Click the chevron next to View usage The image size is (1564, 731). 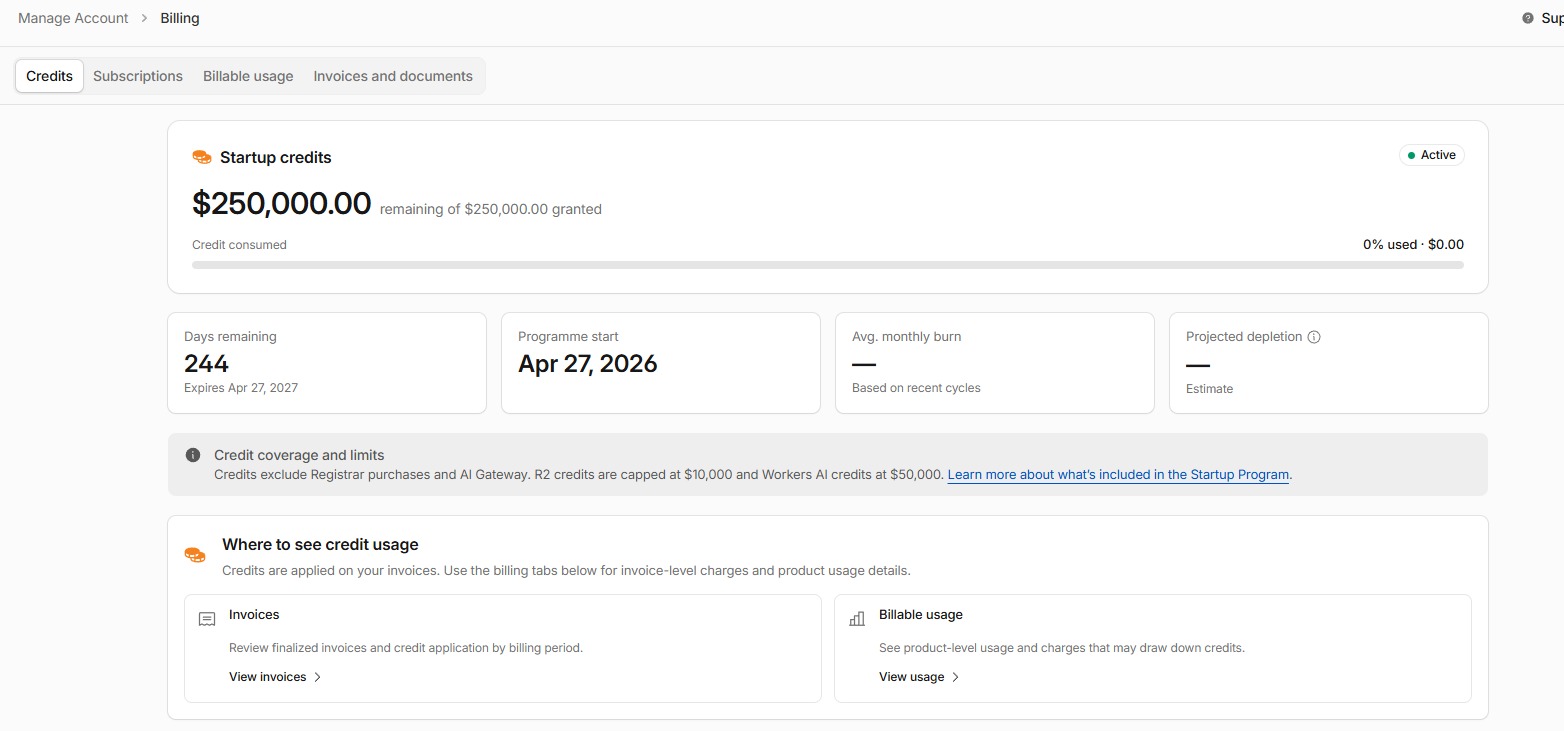(955, 677)
